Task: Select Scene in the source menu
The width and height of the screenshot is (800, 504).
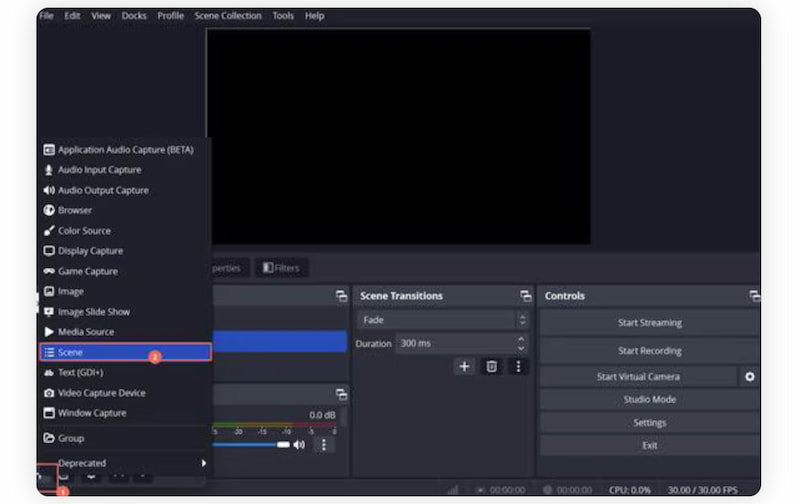Action: point(125,352)
